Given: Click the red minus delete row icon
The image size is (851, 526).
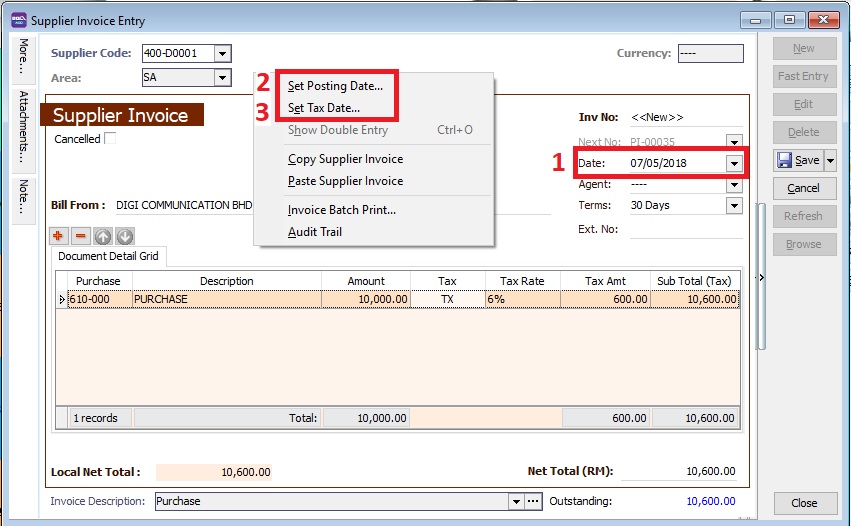Looking at the screenshot, I should [81, 236].
